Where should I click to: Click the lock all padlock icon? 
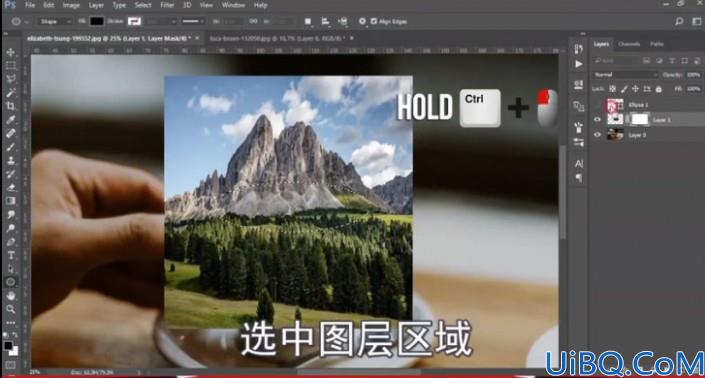[659, 89]
